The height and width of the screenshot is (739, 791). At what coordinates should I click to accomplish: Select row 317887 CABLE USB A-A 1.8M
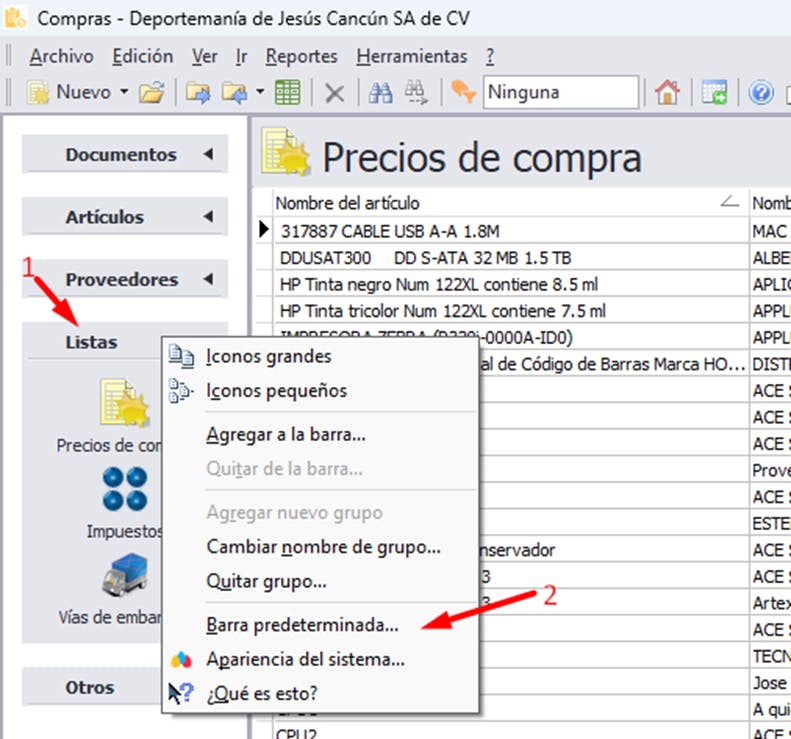pyautogui.click(x=510, y=231)
